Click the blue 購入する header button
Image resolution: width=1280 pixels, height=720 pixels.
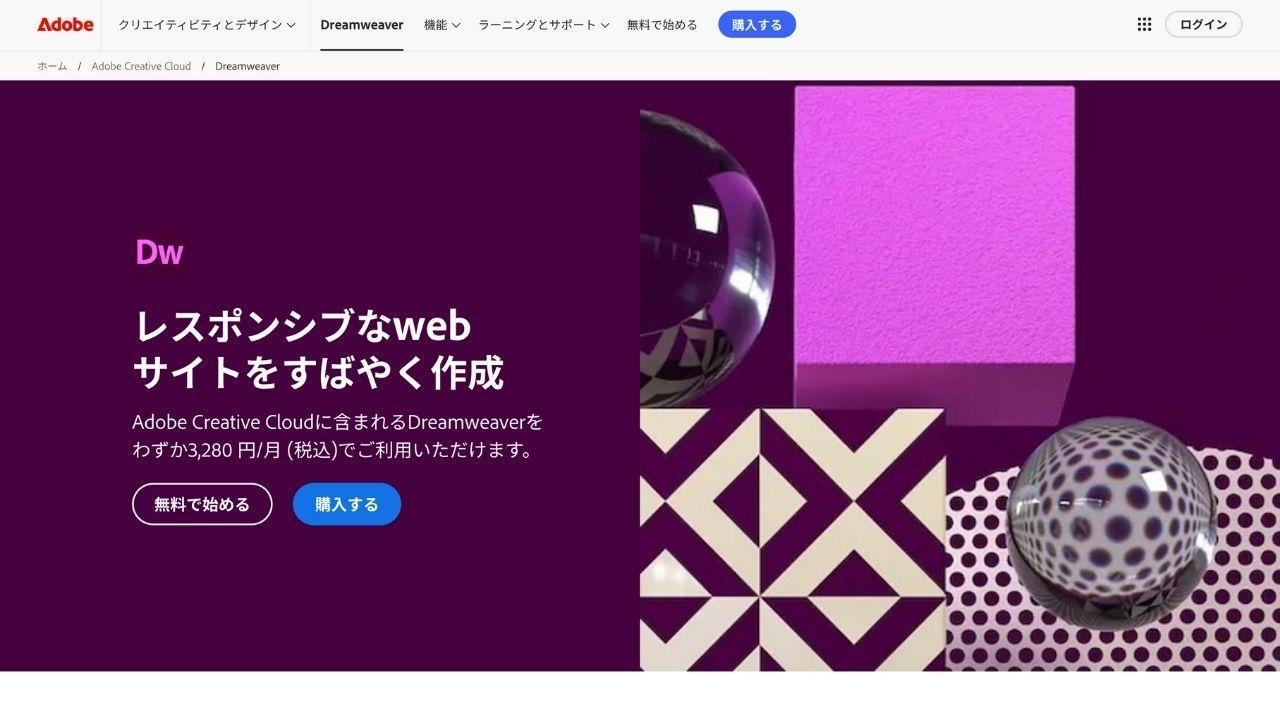point(757,24)
